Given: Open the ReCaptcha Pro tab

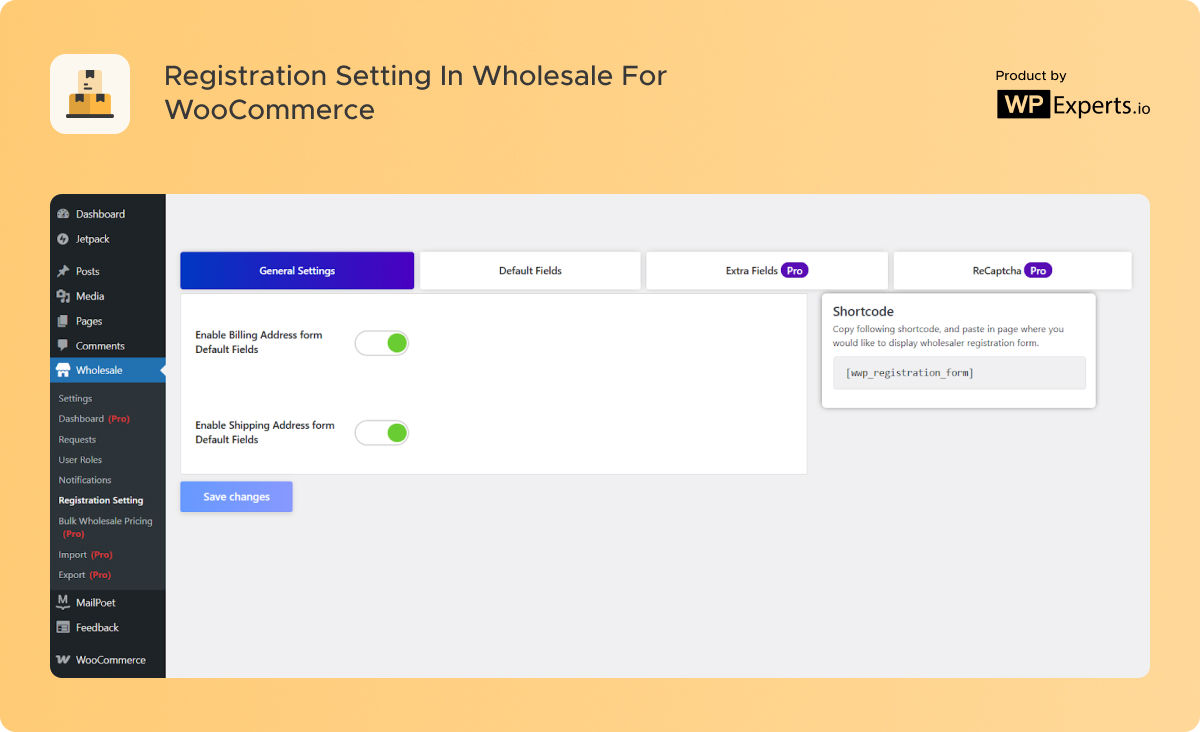Looking at the screenshot, I should click(1012, 271).
